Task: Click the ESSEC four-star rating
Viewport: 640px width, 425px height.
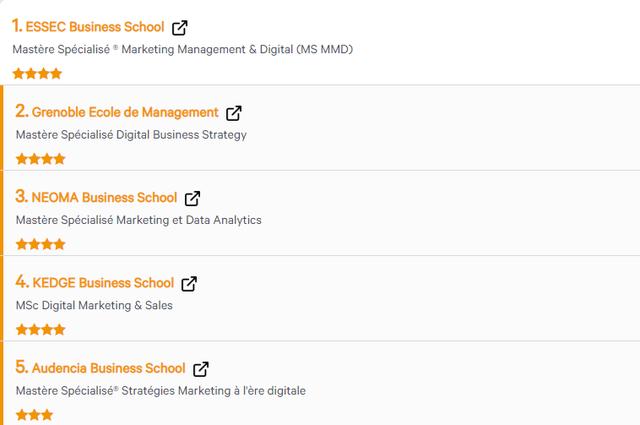Action: pyautogui.click(x=37, y=74)
